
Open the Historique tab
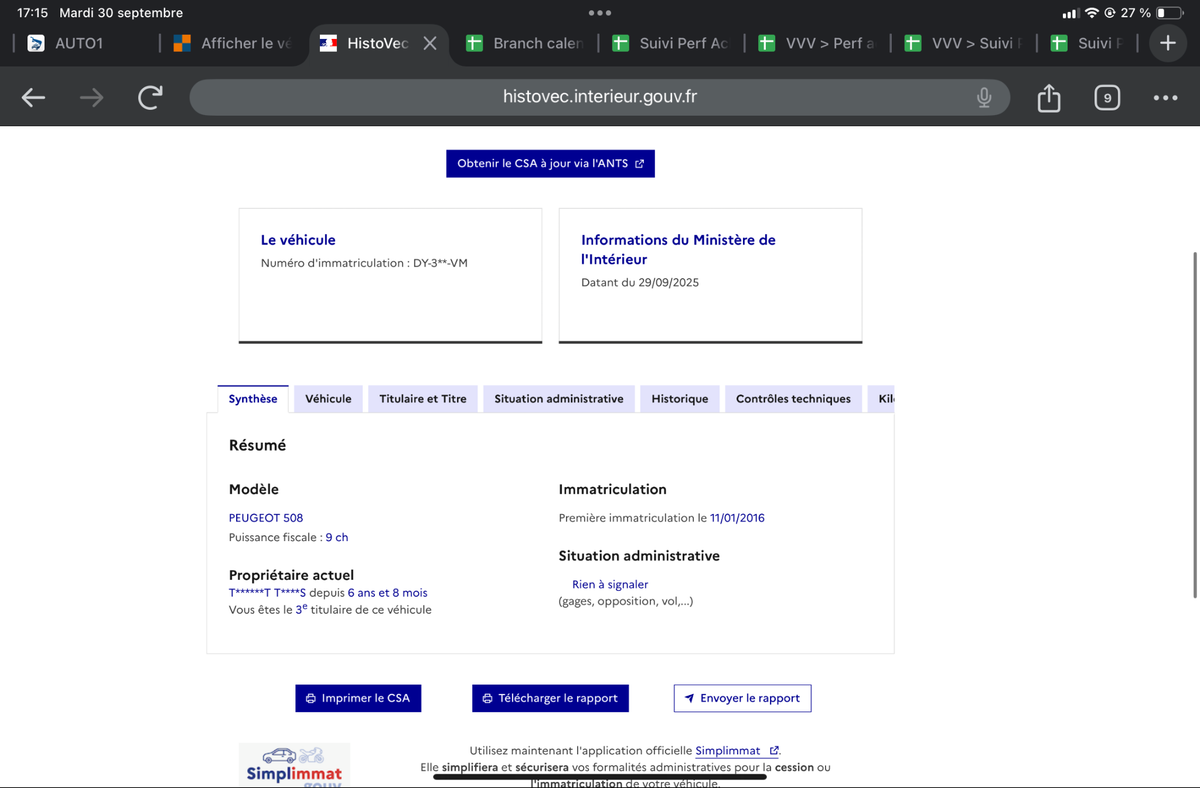coord(679,399)
